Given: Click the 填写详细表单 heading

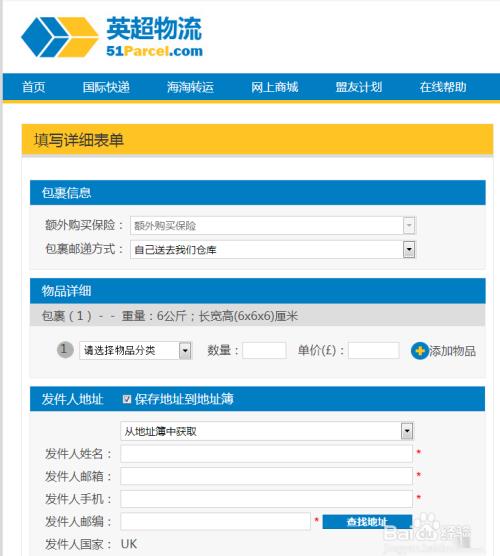Looking at the screenshot, I should point(79,140).
